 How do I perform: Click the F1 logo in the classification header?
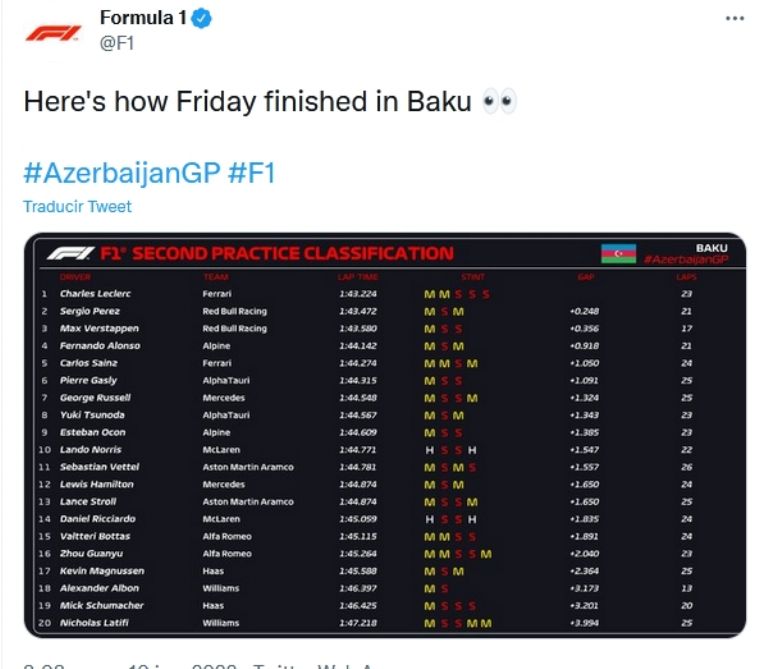[70, 254]
